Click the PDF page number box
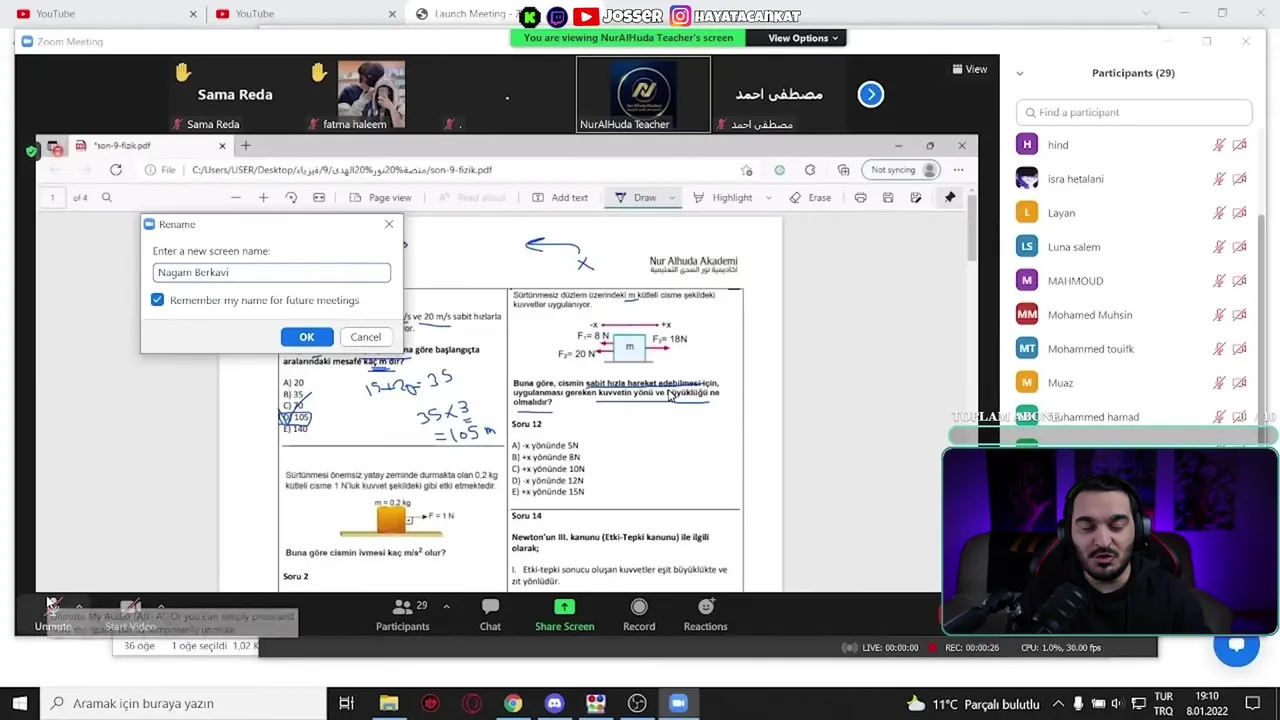 tap(53, 198)
